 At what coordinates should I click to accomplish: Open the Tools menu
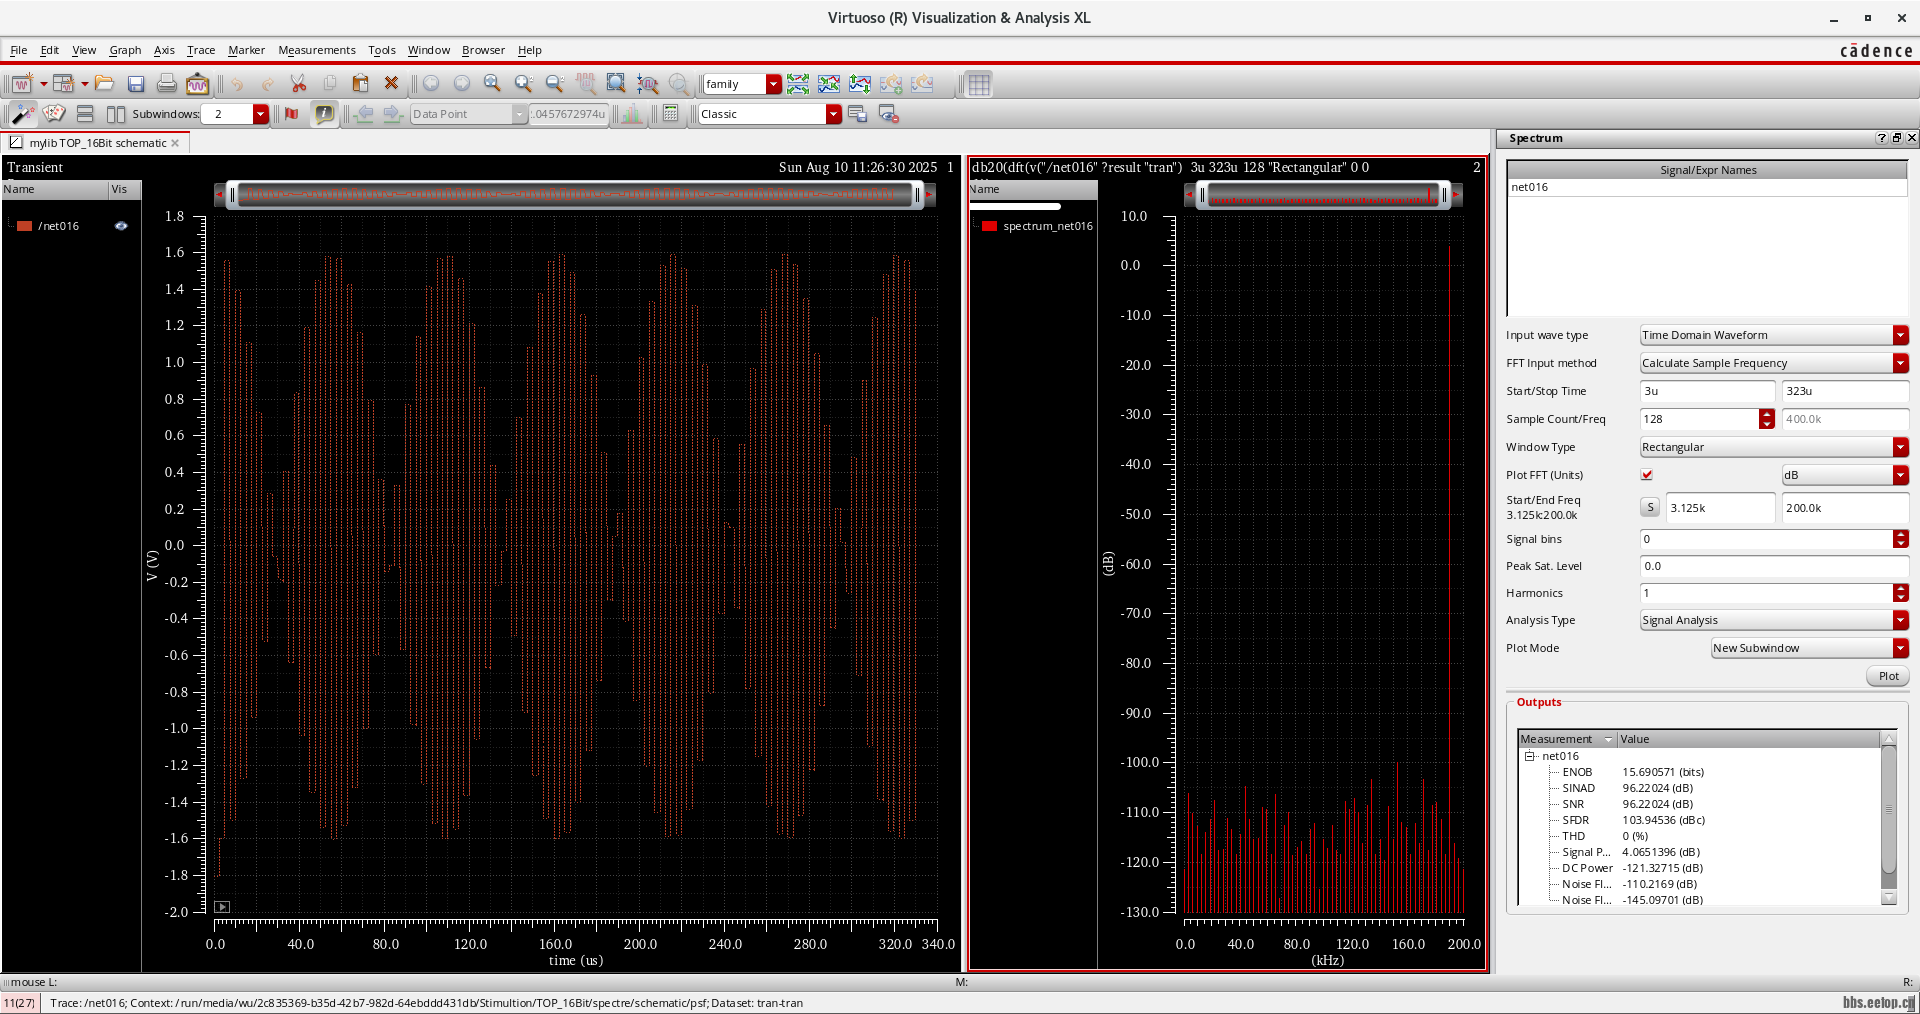(381, 50)
